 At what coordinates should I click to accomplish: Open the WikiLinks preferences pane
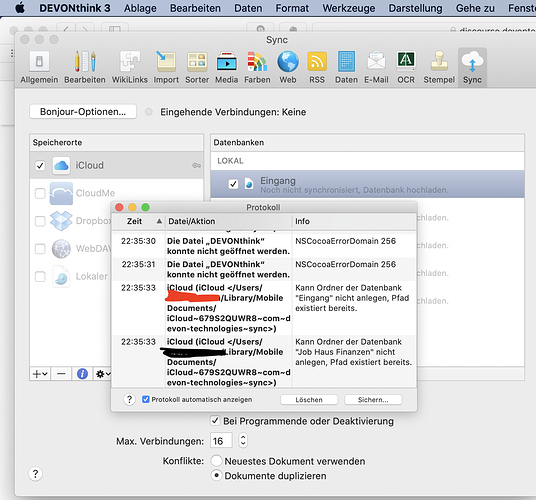click(130, 68)
